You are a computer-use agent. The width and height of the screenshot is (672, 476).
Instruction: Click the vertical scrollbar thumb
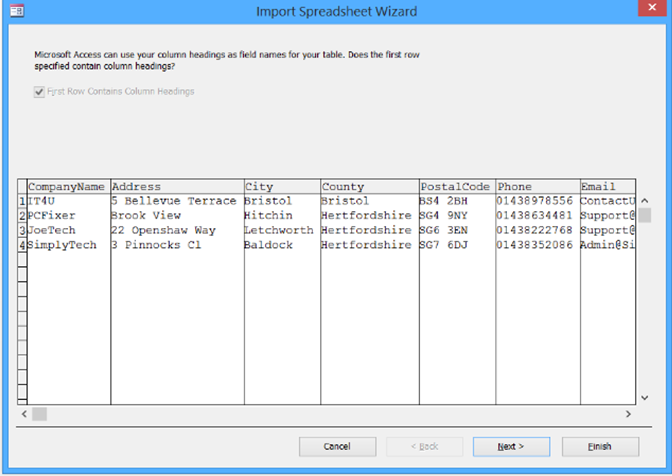[x=644, y=215]
